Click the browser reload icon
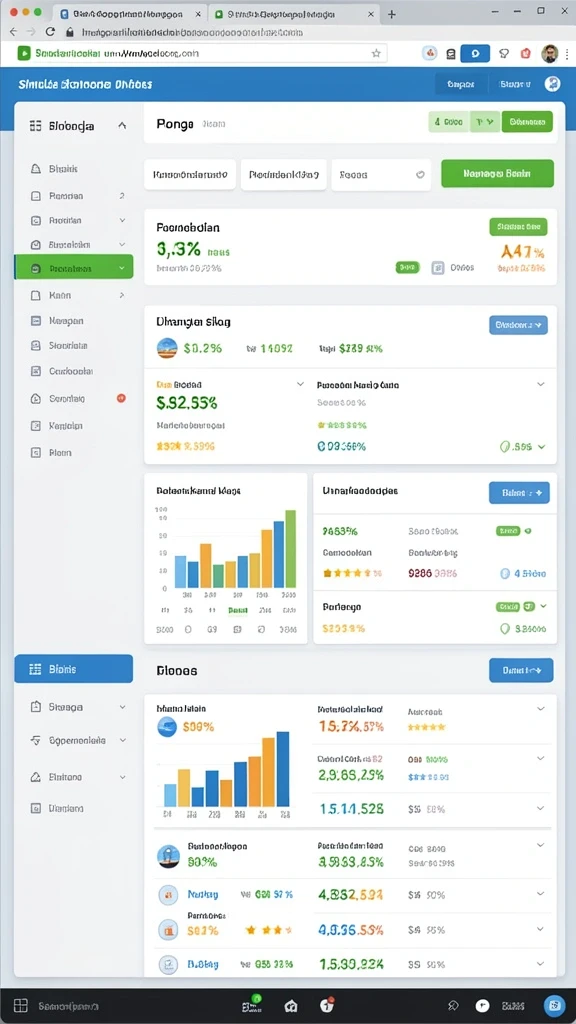The width and height of the screenshot is (576, 1024). [x=50, y=31]
